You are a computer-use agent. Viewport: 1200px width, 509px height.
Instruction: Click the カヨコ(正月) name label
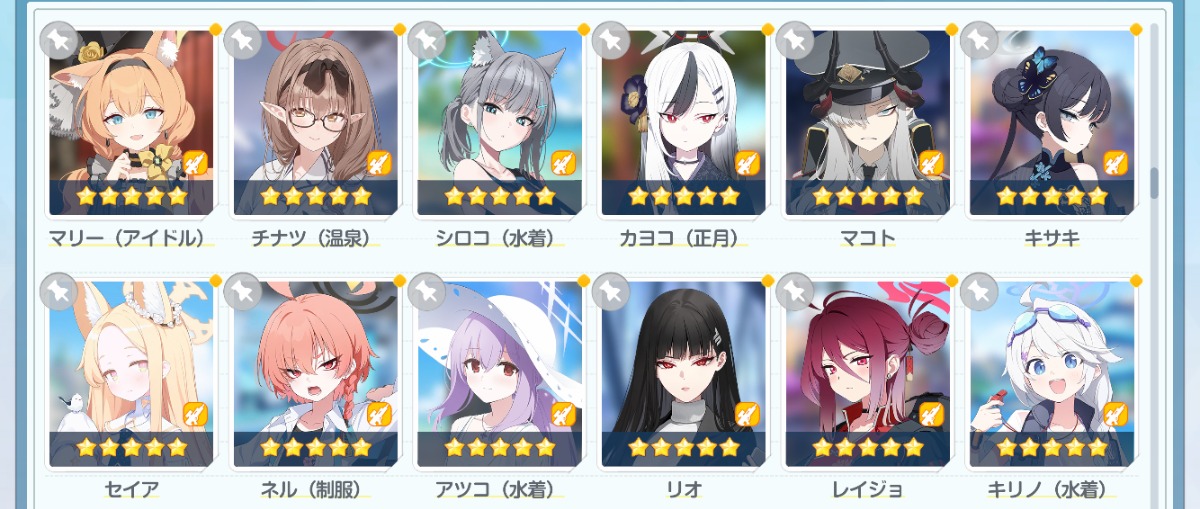point(683,238)
